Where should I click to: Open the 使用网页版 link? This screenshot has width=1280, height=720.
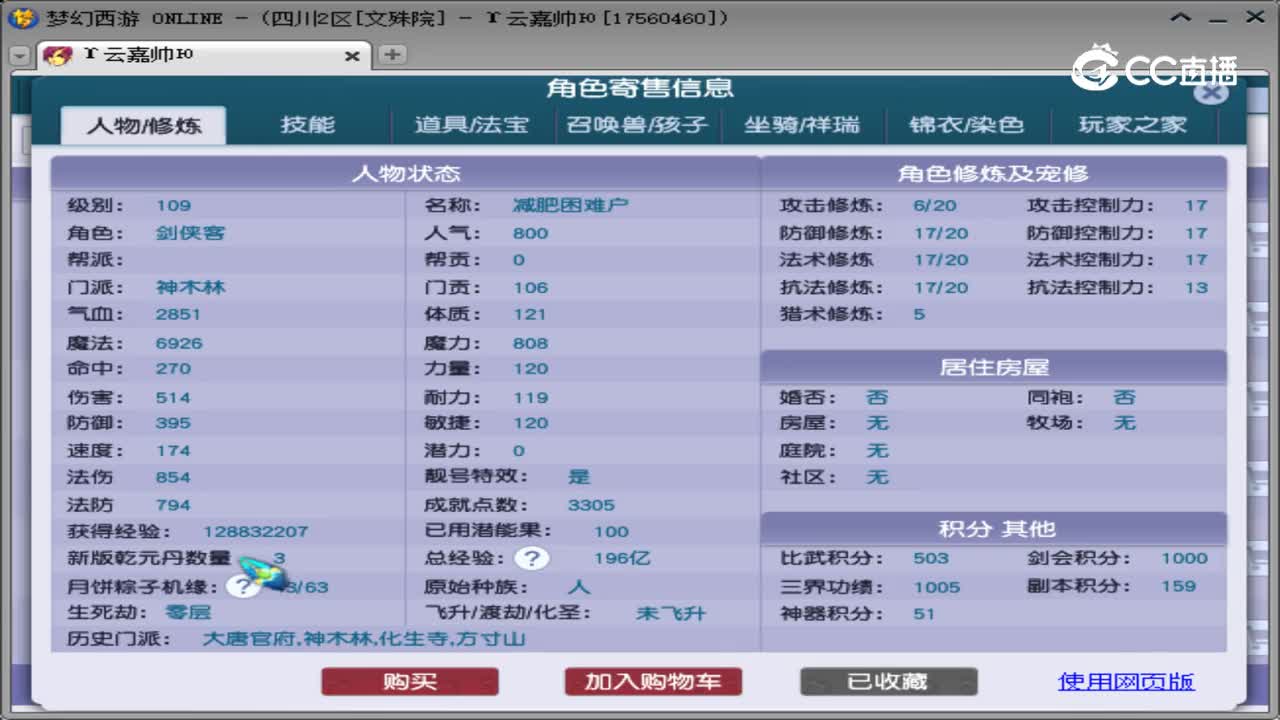(x=1126, y=682)
